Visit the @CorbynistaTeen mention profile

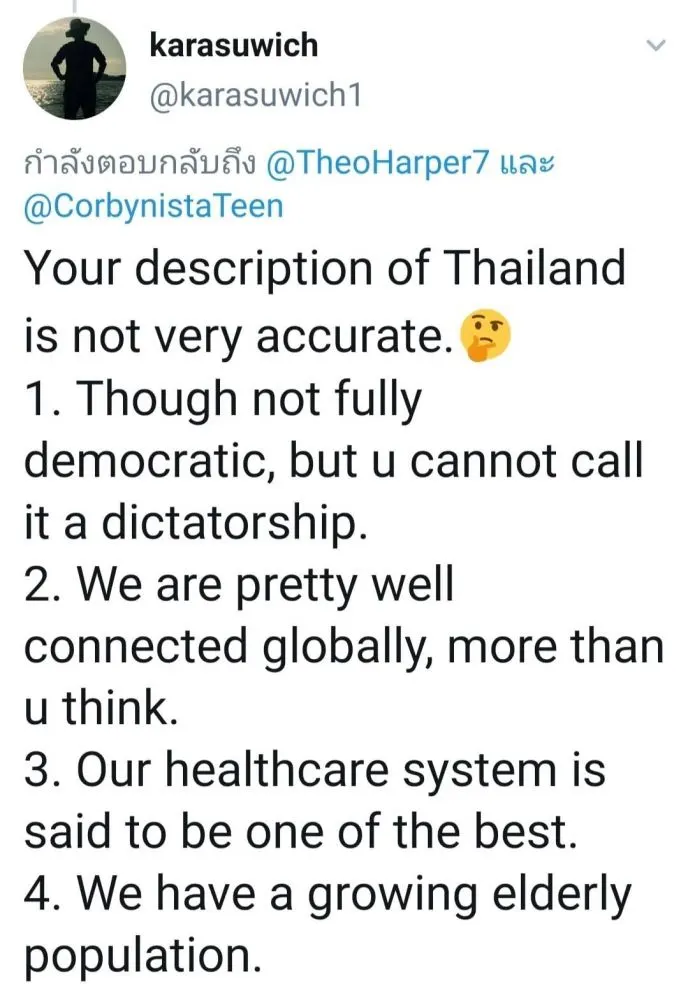[x=152, y=206]
